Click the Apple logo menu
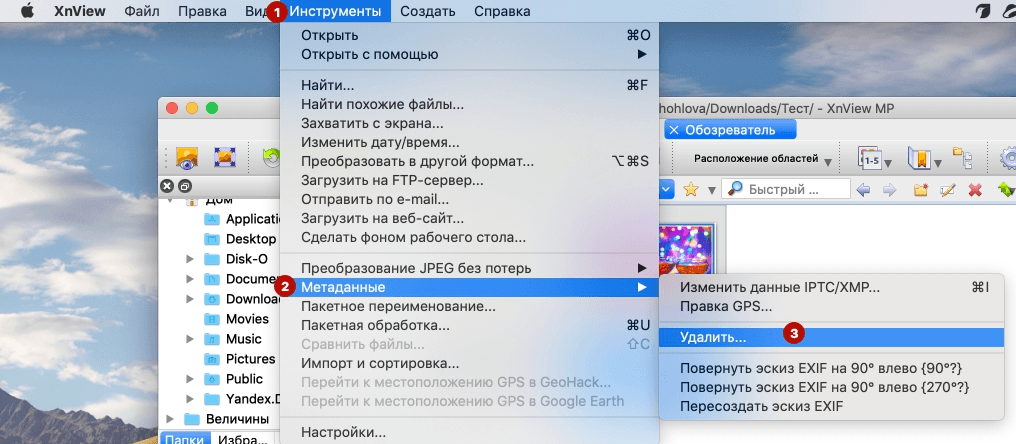 [27, 11]
